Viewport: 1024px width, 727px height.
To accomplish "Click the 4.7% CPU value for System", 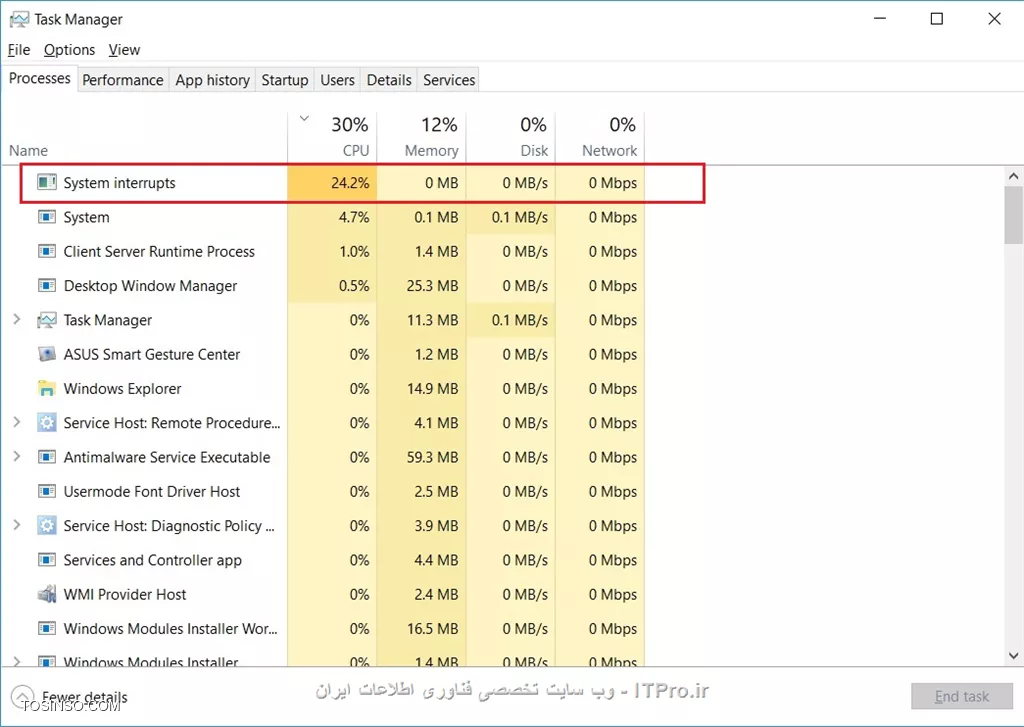I will point(354,217).
